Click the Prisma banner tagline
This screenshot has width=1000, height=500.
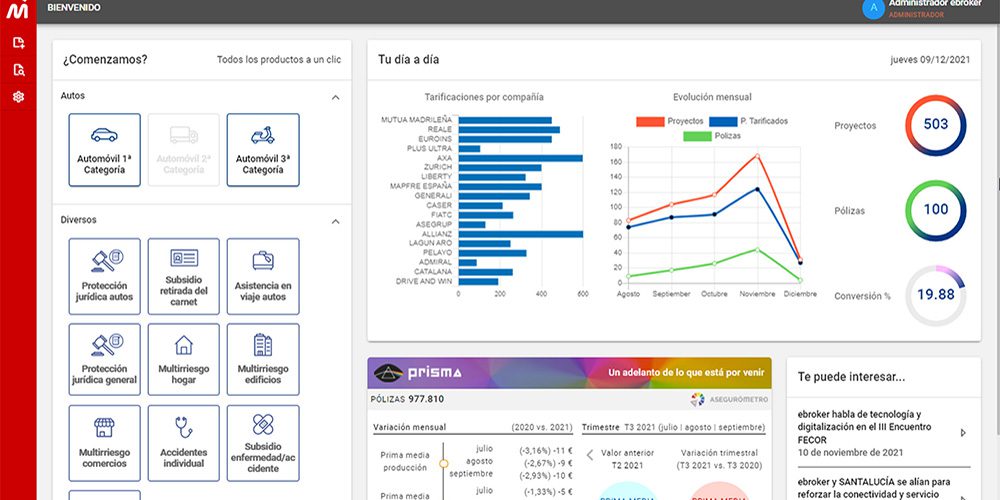pyautogui.click(x=685, y=372)
